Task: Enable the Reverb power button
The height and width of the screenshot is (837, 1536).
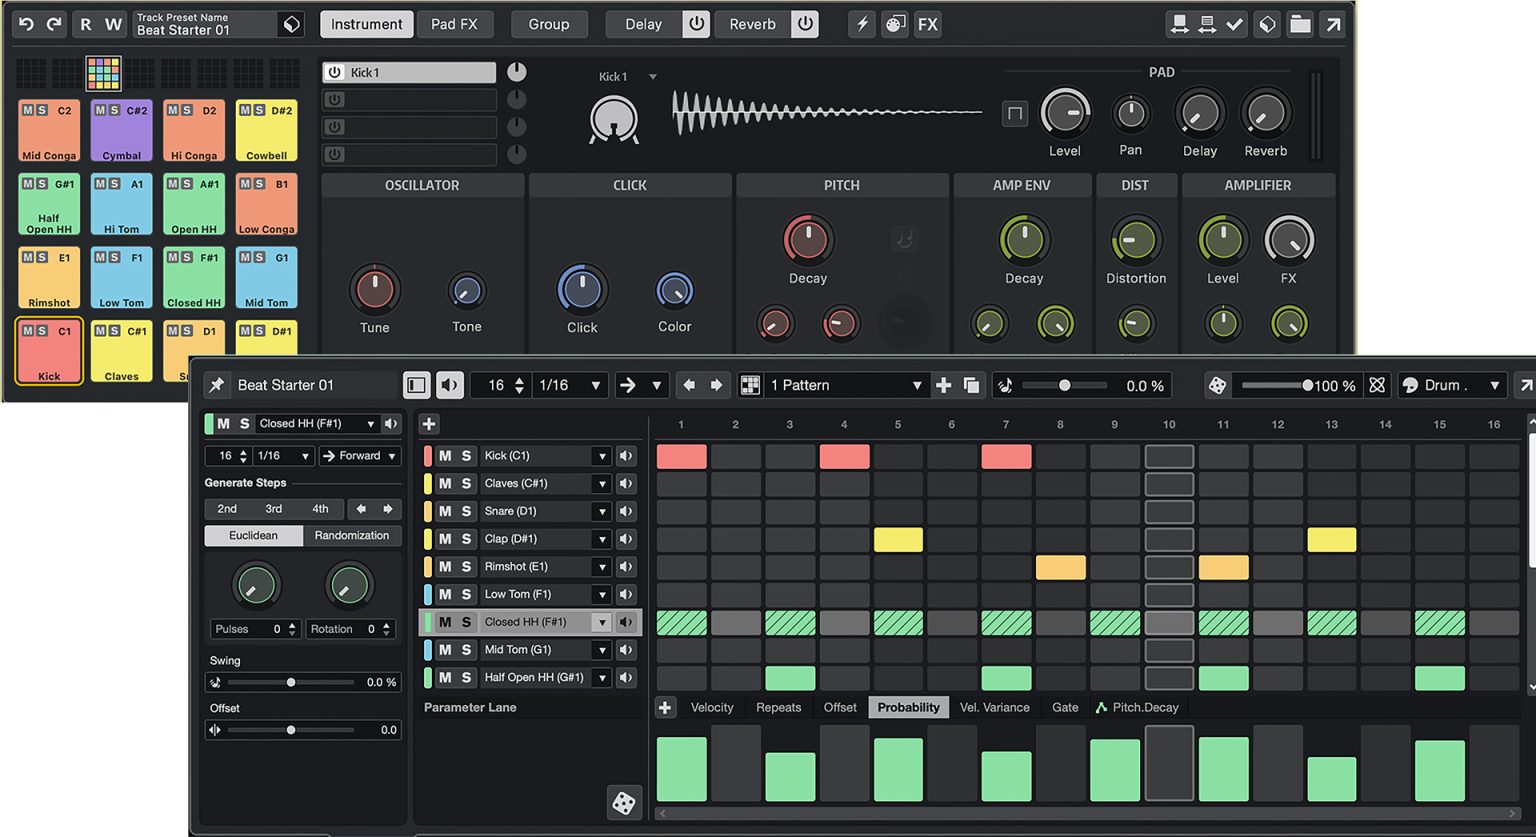Action: 805,23
